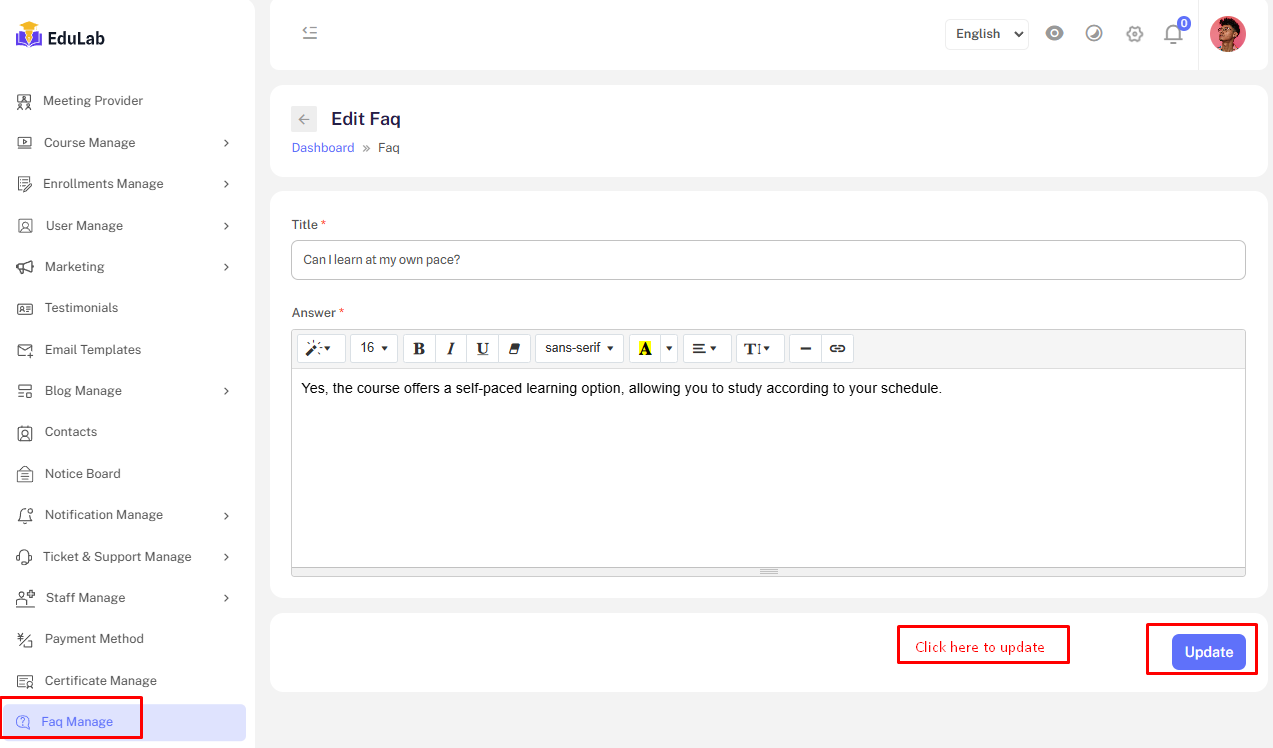This screenshot has height=748, width=1273.
Task: Open Testimonials in the sidebar
Action: point(81,308)
